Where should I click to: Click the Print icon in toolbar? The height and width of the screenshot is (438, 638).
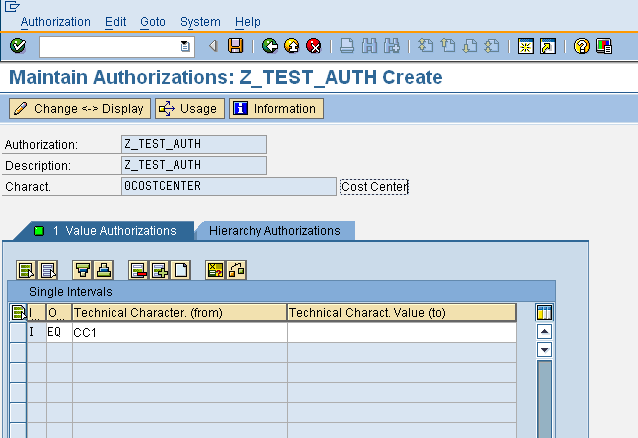347,46
